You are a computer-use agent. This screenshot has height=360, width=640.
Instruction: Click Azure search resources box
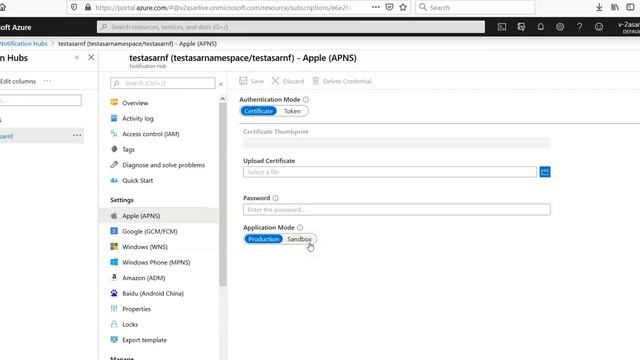pyautogui.click(x=291, y=27)
